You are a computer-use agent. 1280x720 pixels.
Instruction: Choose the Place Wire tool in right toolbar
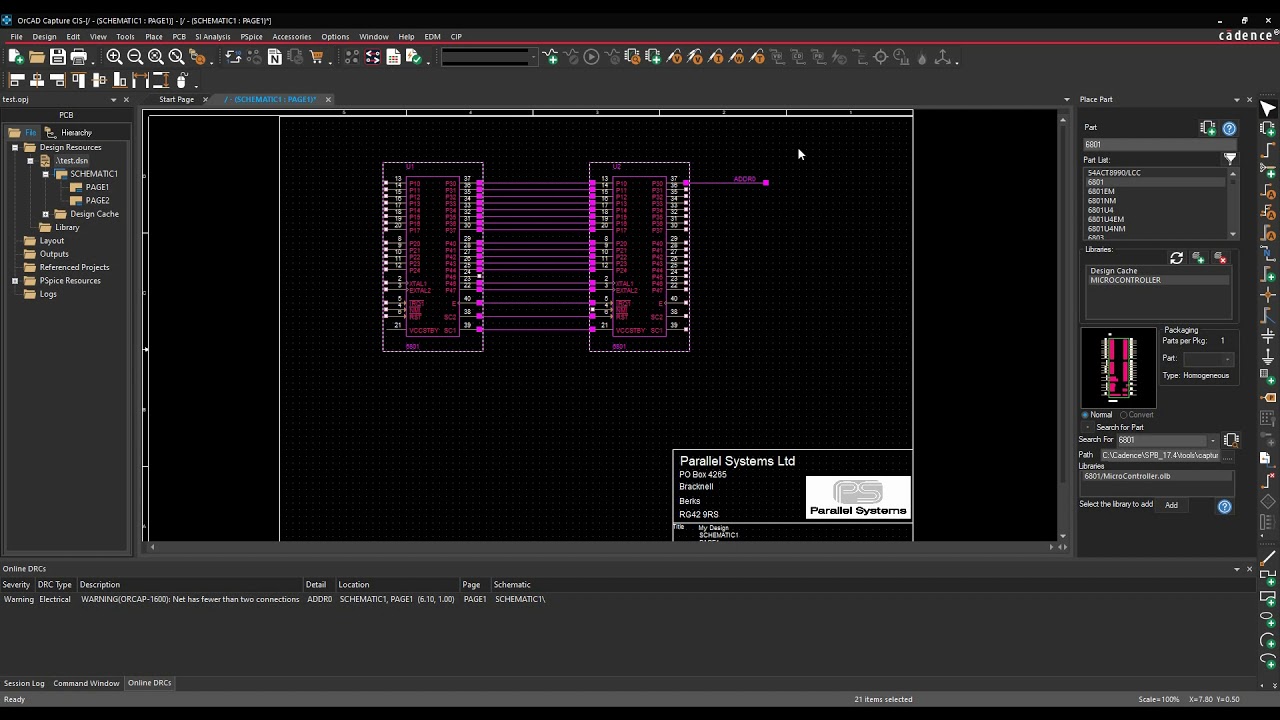click(x=1268, y=149)
